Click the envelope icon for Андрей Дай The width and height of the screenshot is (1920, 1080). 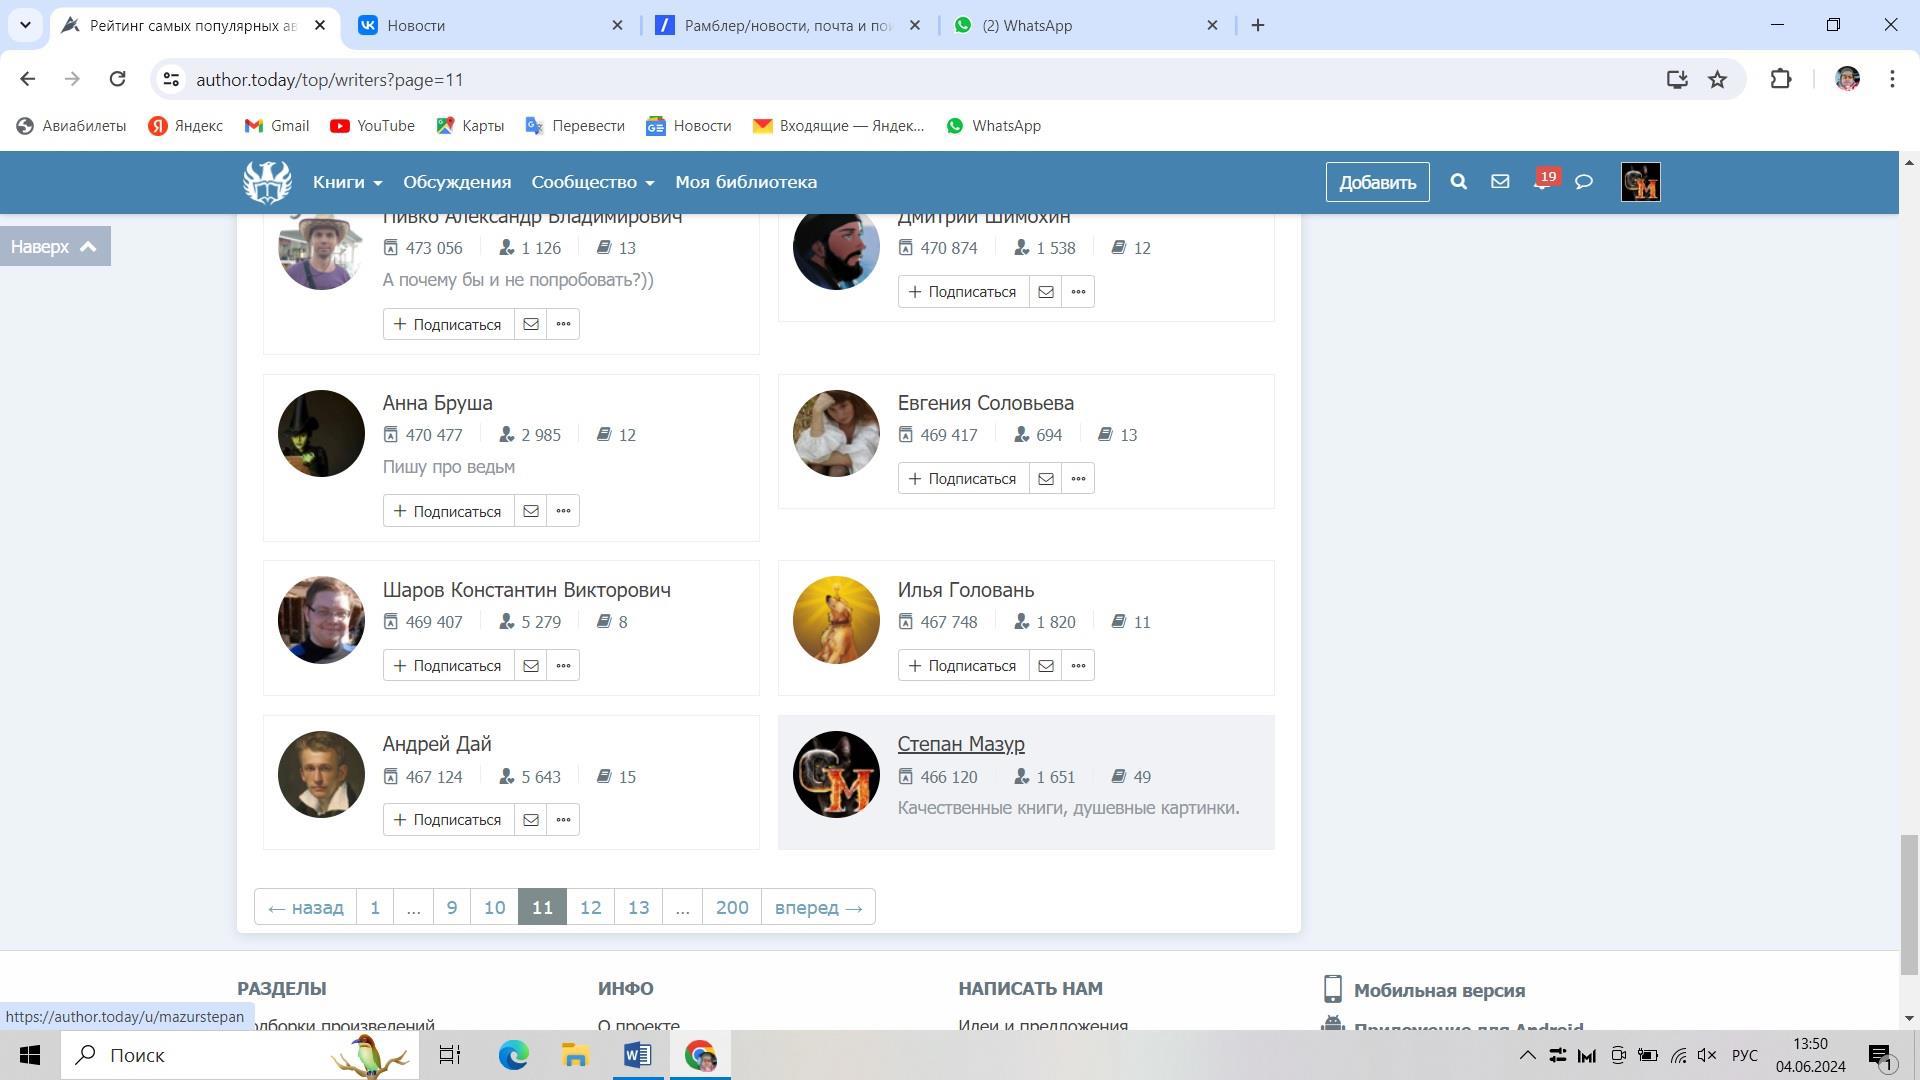(x=531, y=820)
